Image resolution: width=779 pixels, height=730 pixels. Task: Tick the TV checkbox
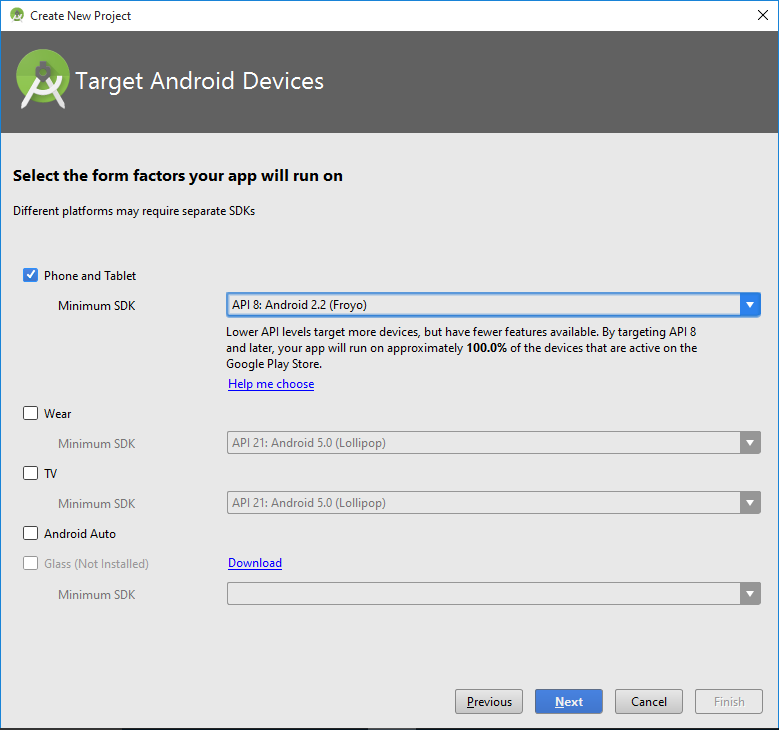31,473
